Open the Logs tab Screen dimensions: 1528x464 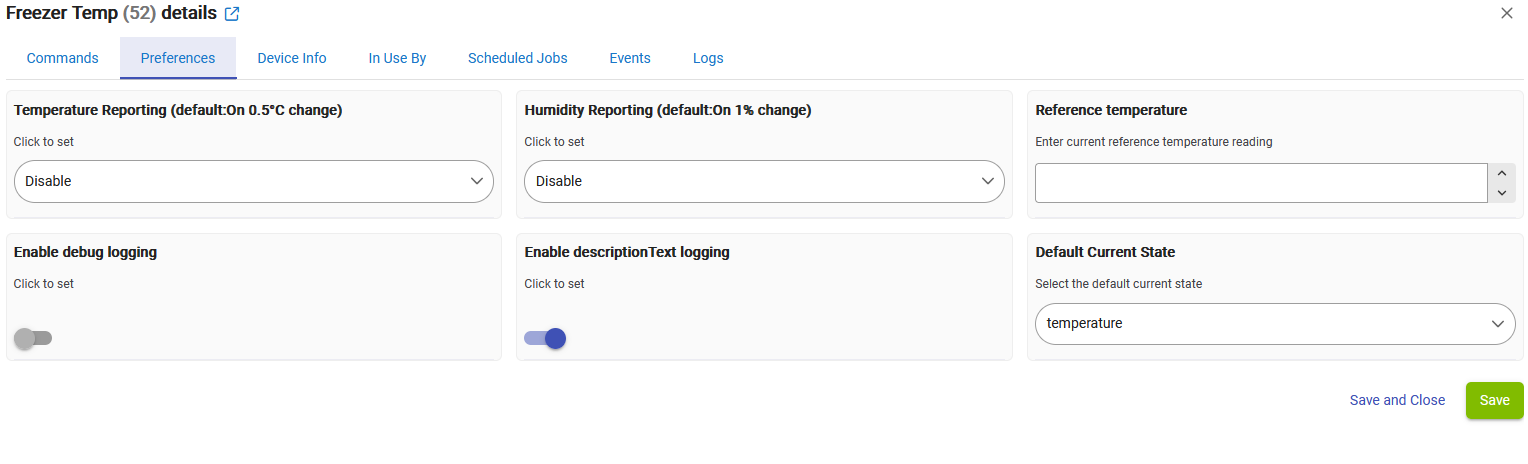(708, 58)
